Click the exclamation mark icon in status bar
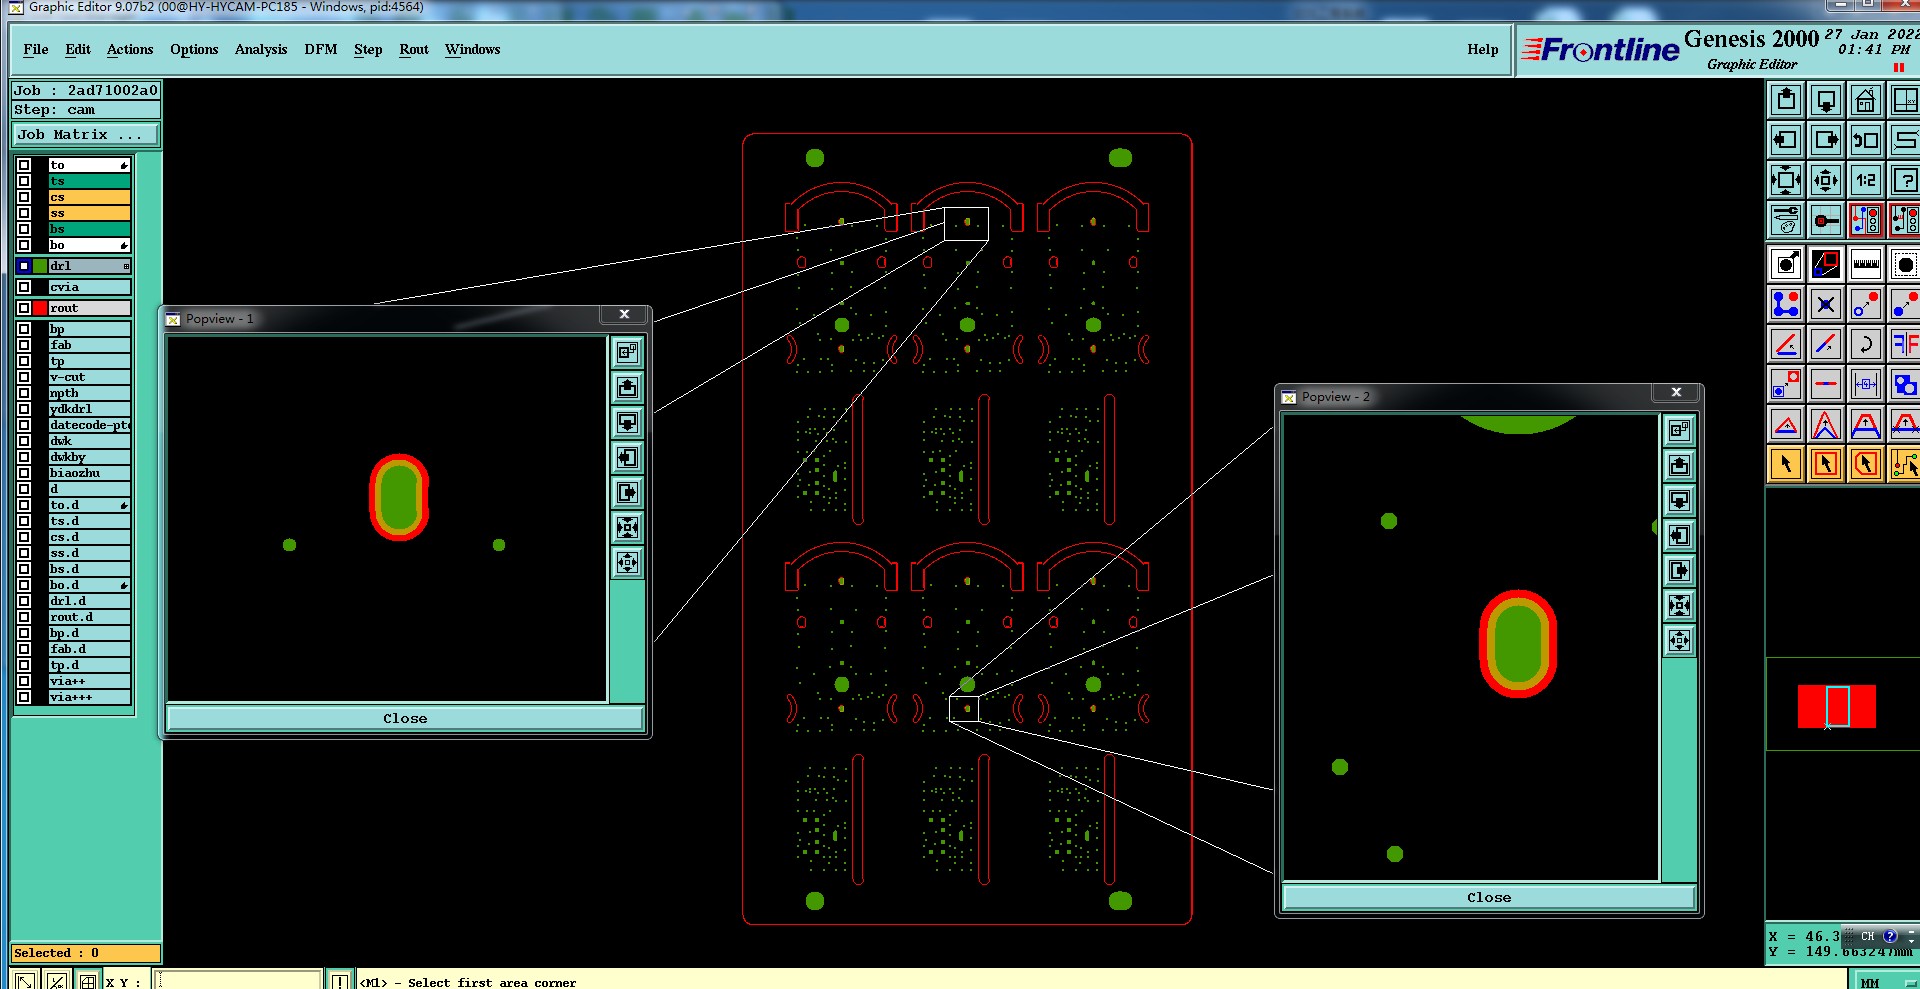 [340, 981]
